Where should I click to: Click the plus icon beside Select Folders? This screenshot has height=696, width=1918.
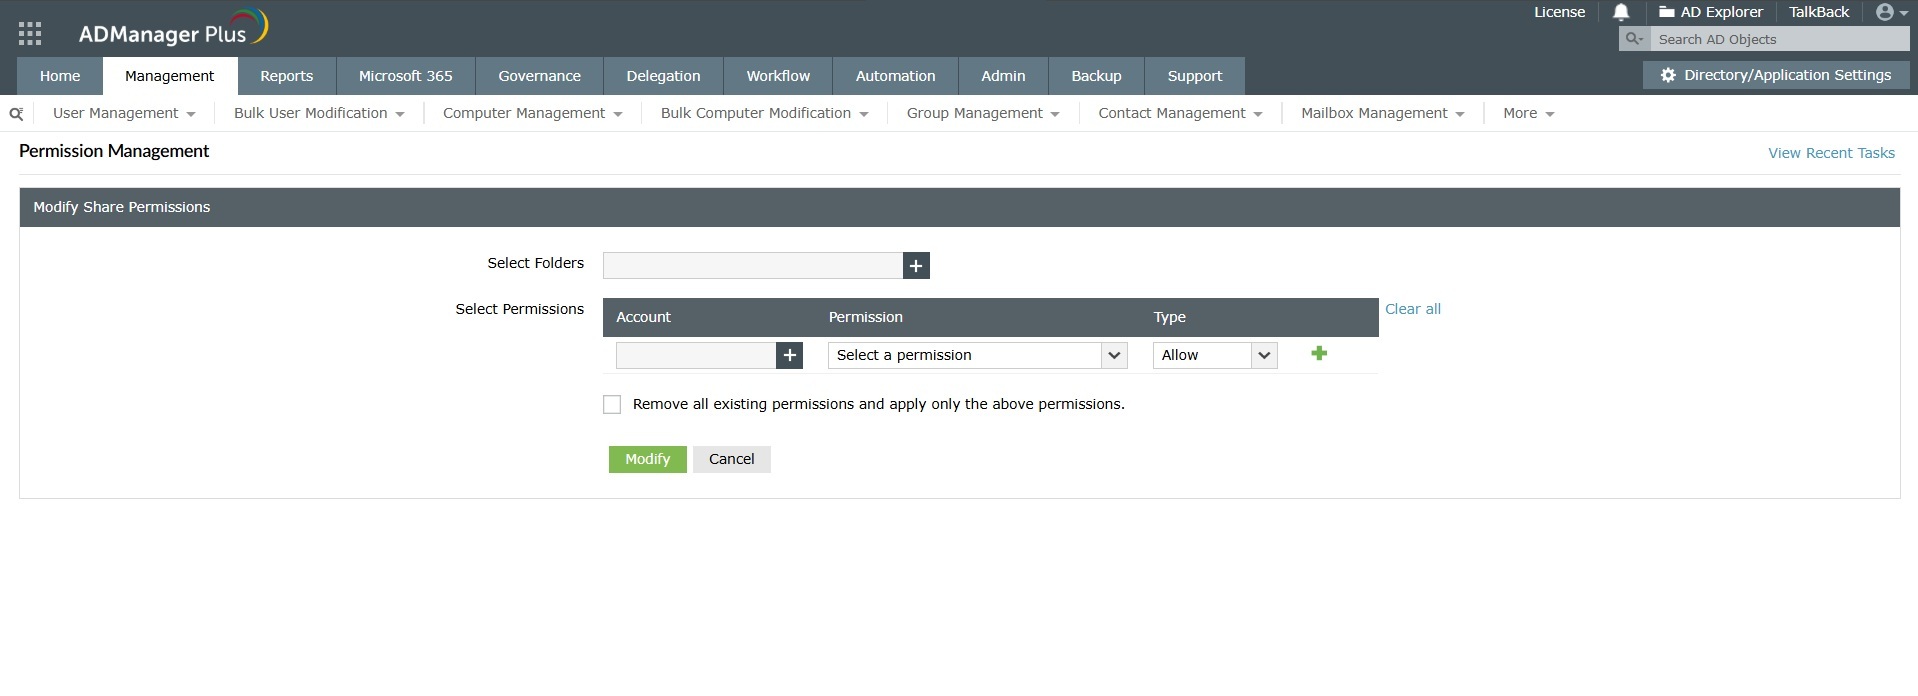pyautogui.click(x=916, y=265)
